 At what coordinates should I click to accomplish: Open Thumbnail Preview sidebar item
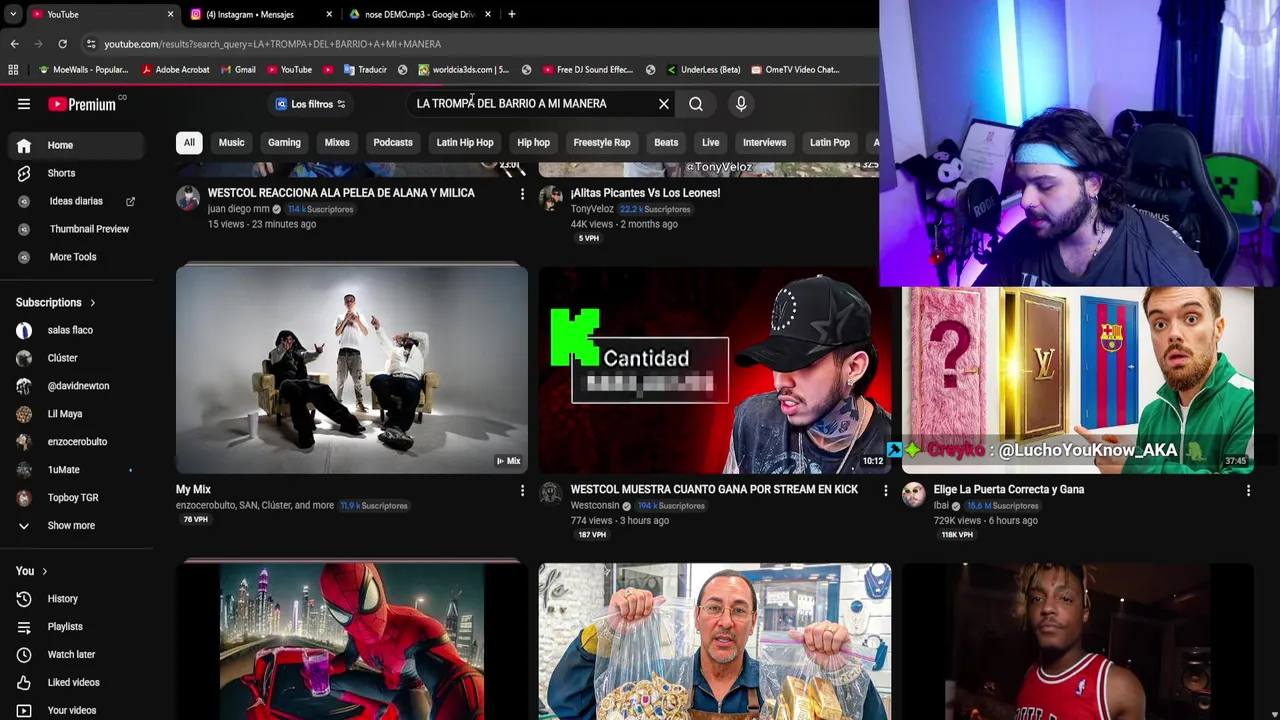coord(76,229)
